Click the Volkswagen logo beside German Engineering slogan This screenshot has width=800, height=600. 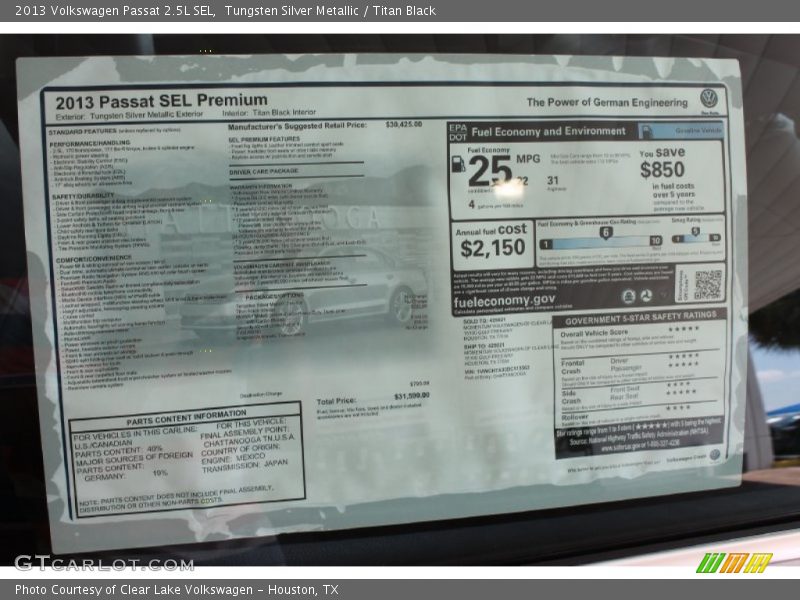point(709,98)
